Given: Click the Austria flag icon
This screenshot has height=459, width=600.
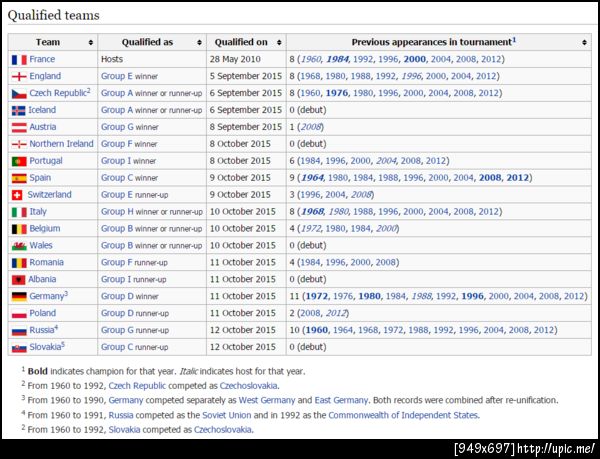Looking at the screenshot, I should [19, 127].
